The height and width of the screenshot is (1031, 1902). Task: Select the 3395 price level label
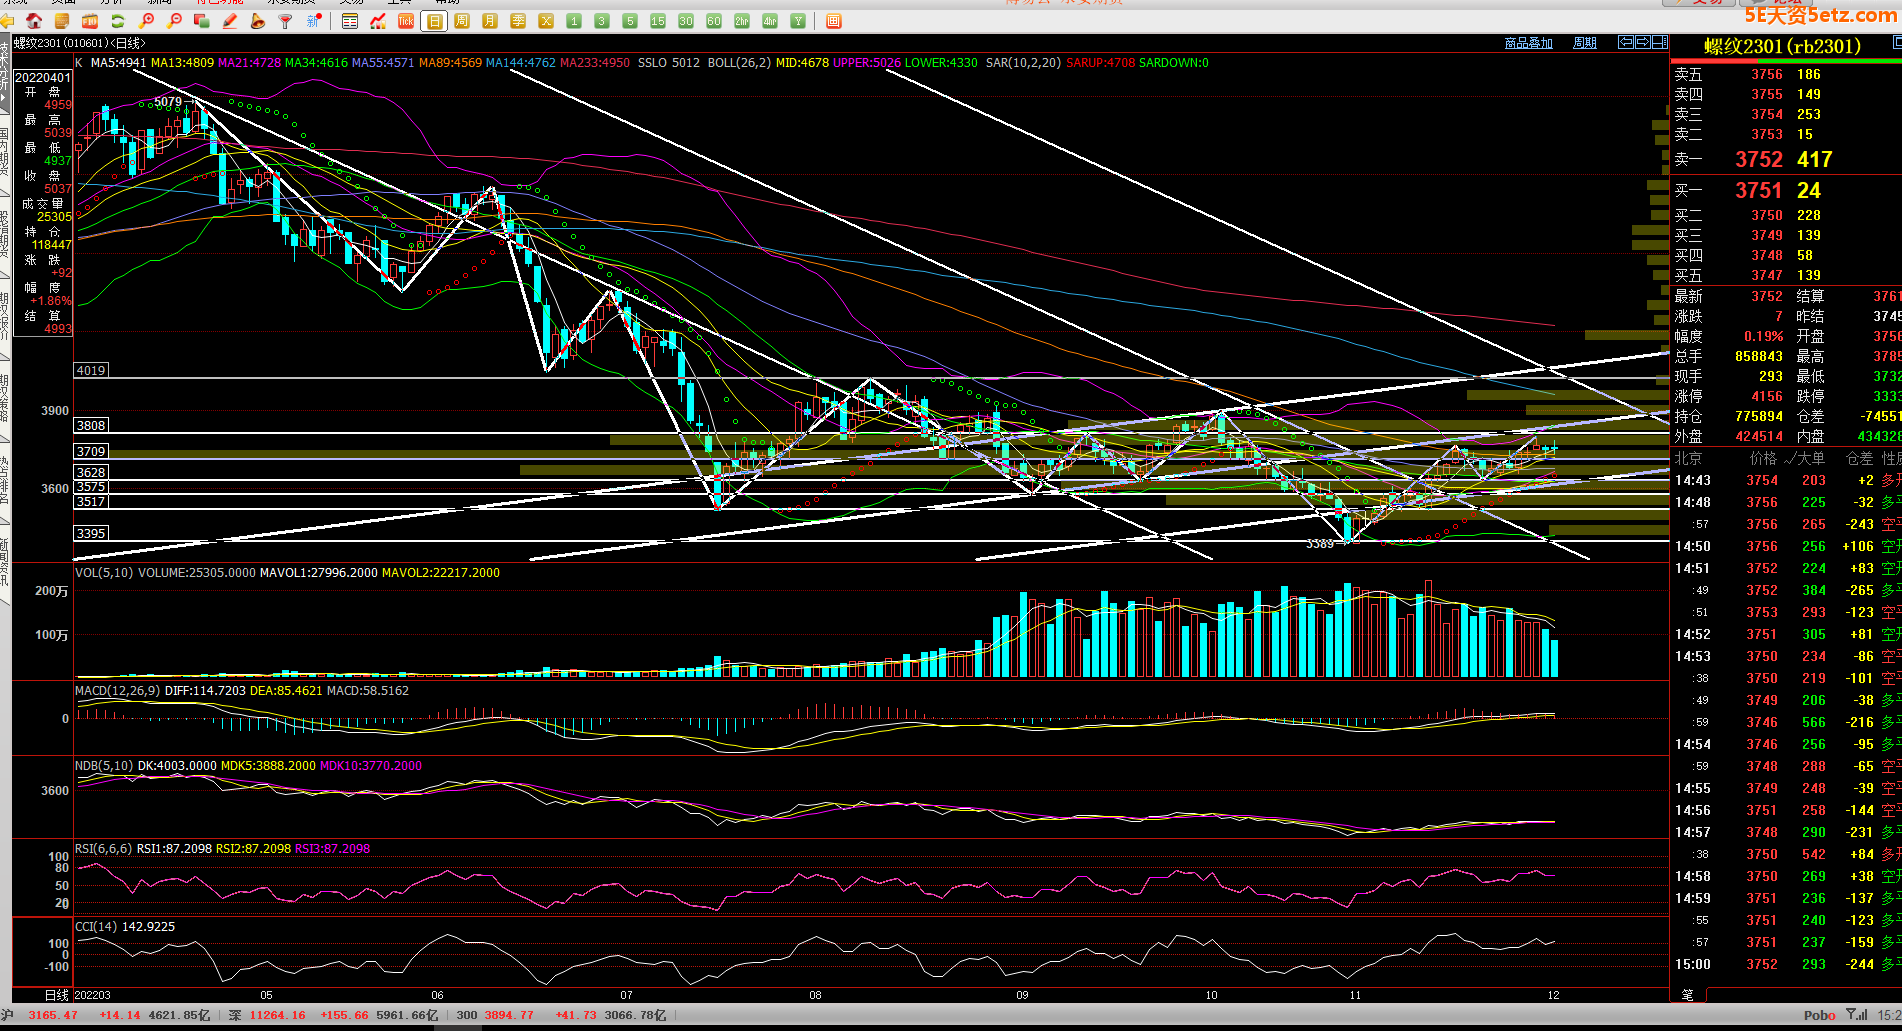pos(91,533)
